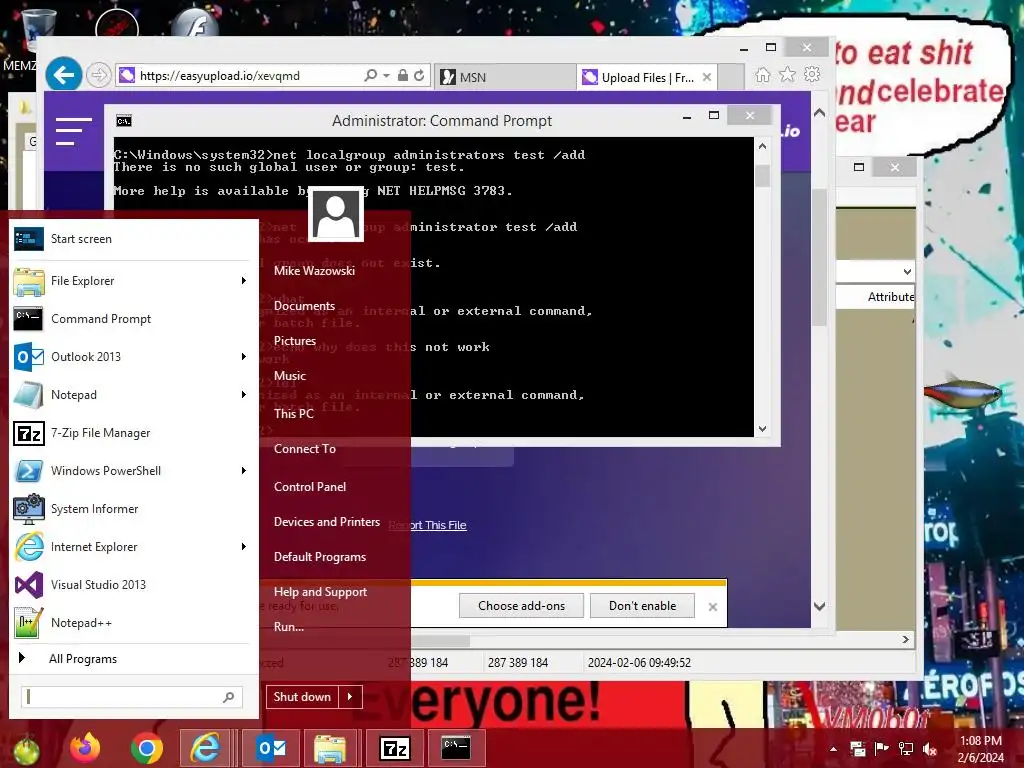This screenshot has width=1024, height=768.
Task: Open Help and Support
Action: point(320,592)
